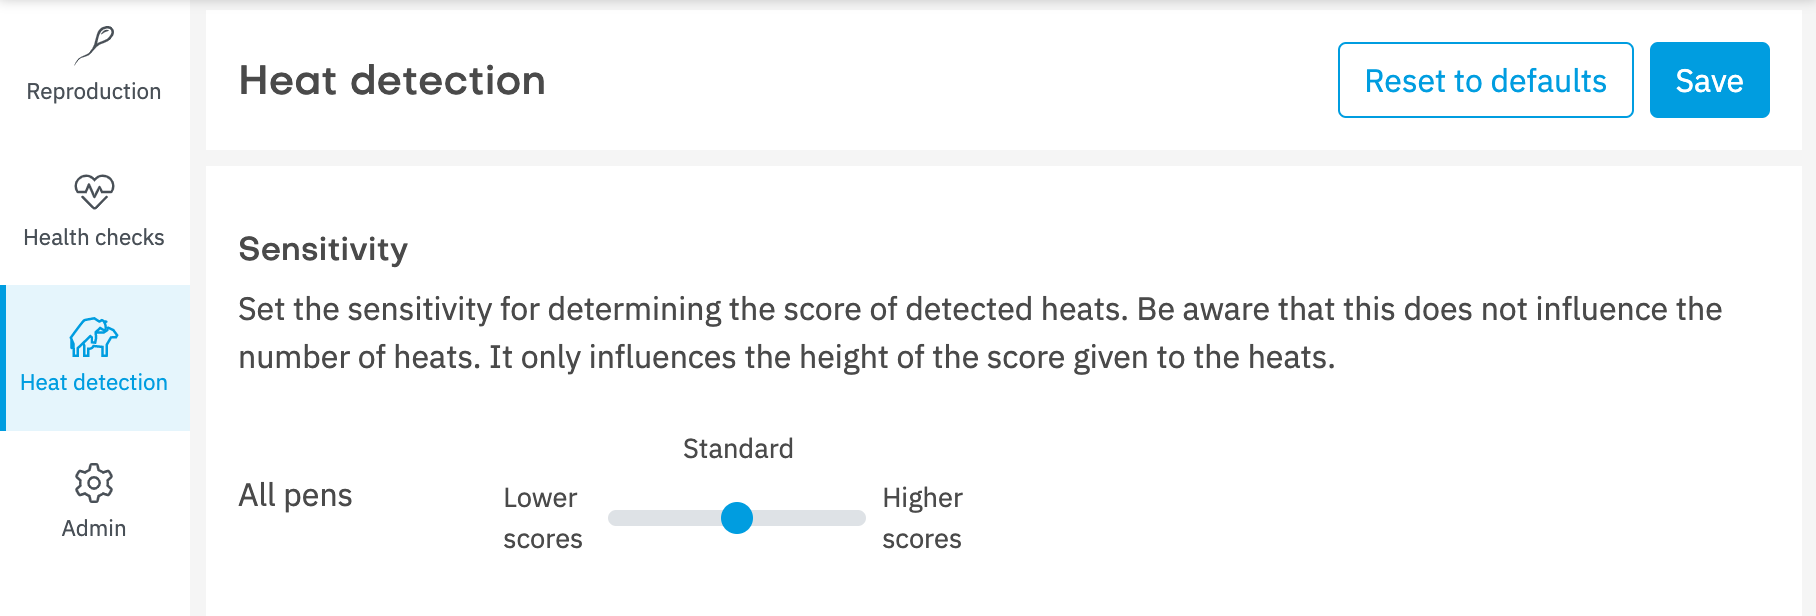Click the Sensitivity section heading
This screenshot has width=1816, height=616.
(x=323, y=249)
